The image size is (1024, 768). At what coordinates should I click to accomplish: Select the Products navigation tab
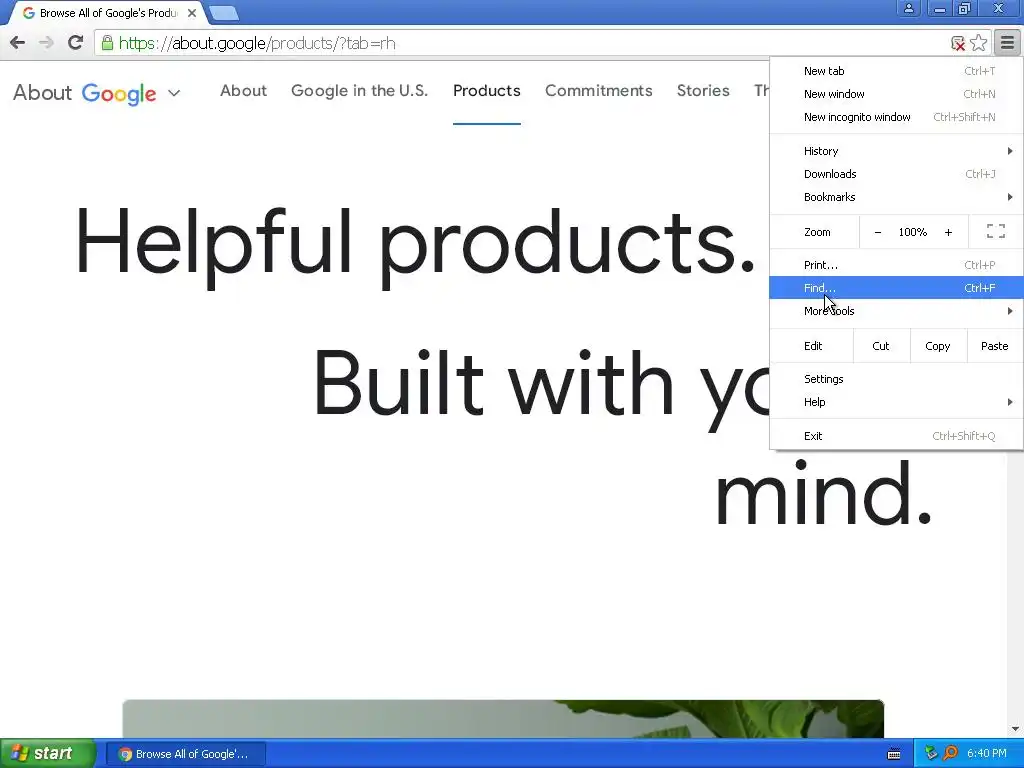tap(487, 91)
